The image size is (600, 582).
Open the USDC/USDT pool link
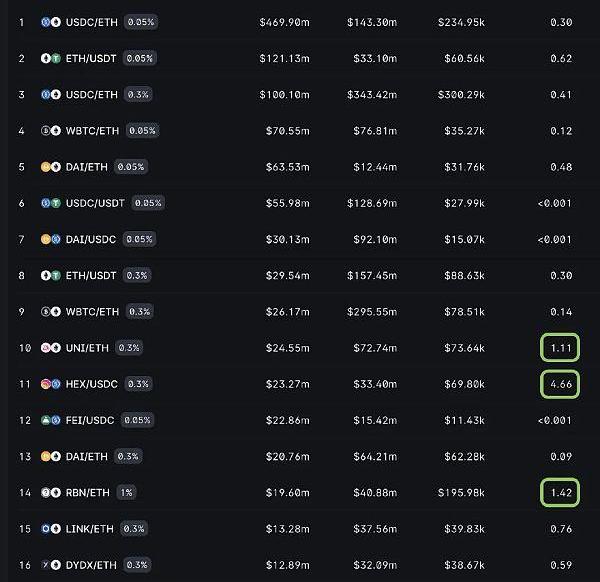click(x=97, y=203)
